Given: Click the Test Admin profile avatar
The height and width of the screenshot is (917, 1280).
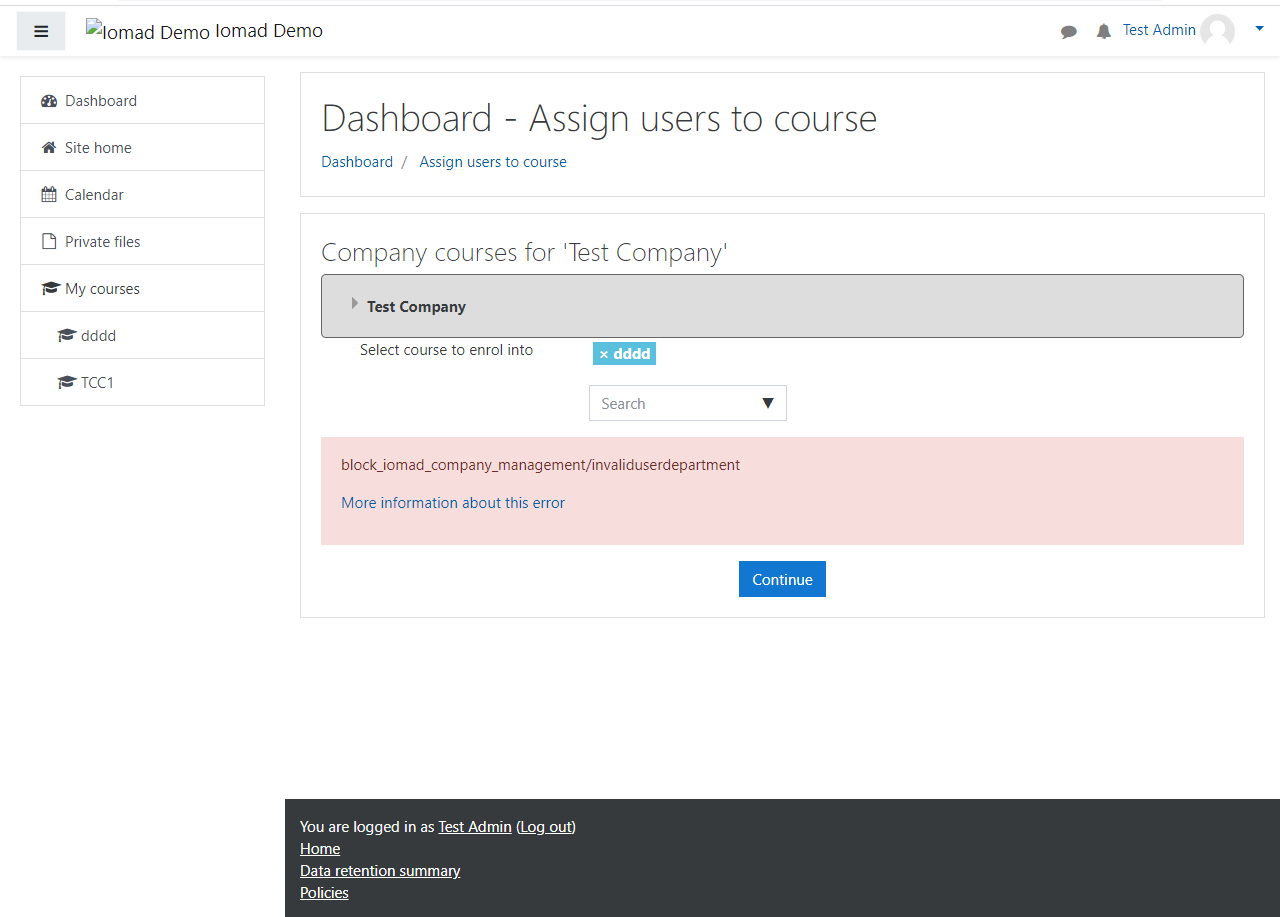Looking at the screenshot, I should 1218,30.
